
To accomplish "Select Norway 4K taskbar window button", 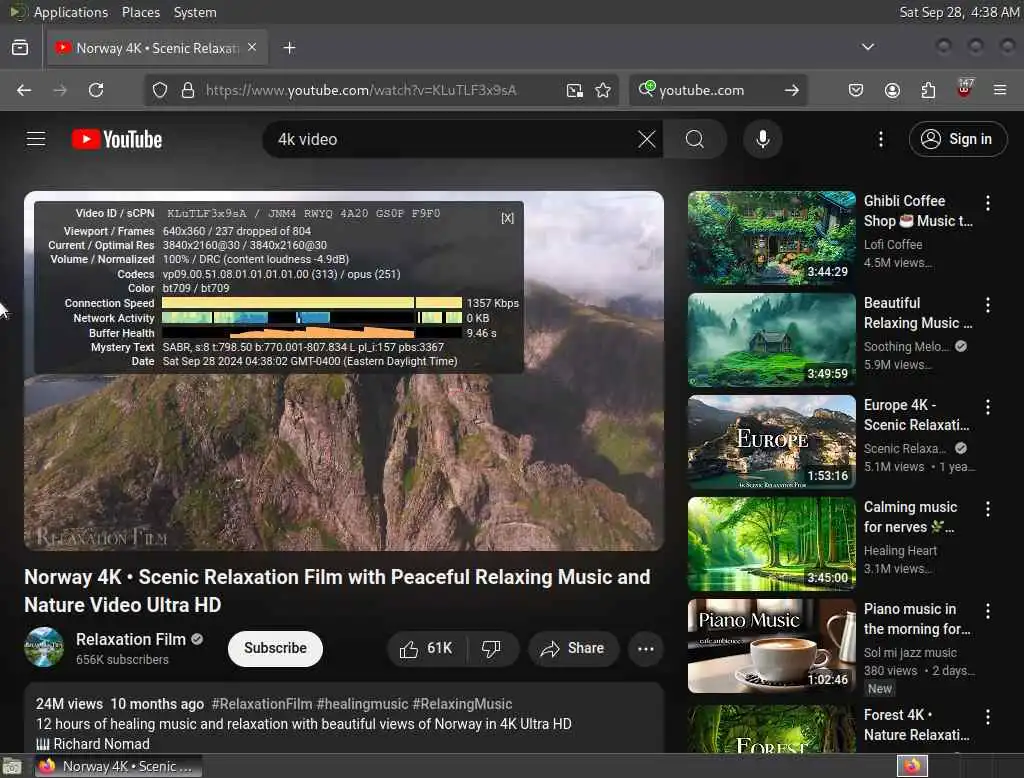I will [x=118, y=766].
